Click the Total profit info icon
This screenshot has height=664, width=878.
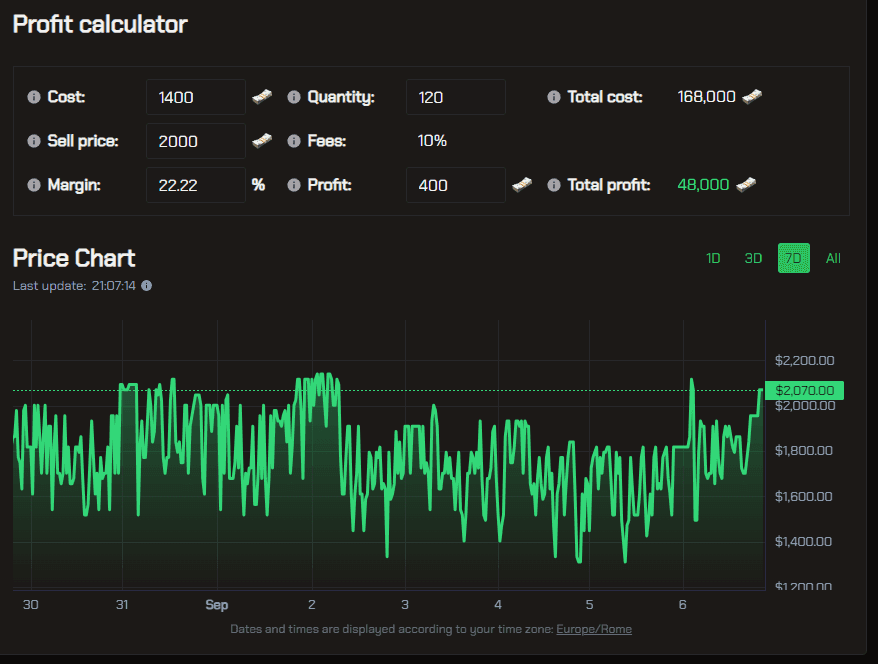(x=553, y=184)
